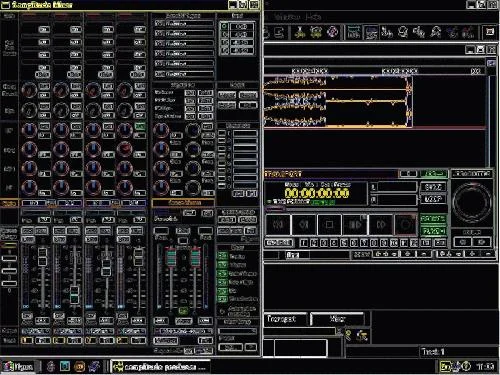
Task: Click the round Record button in the transport
Action: tap(406, 225)
